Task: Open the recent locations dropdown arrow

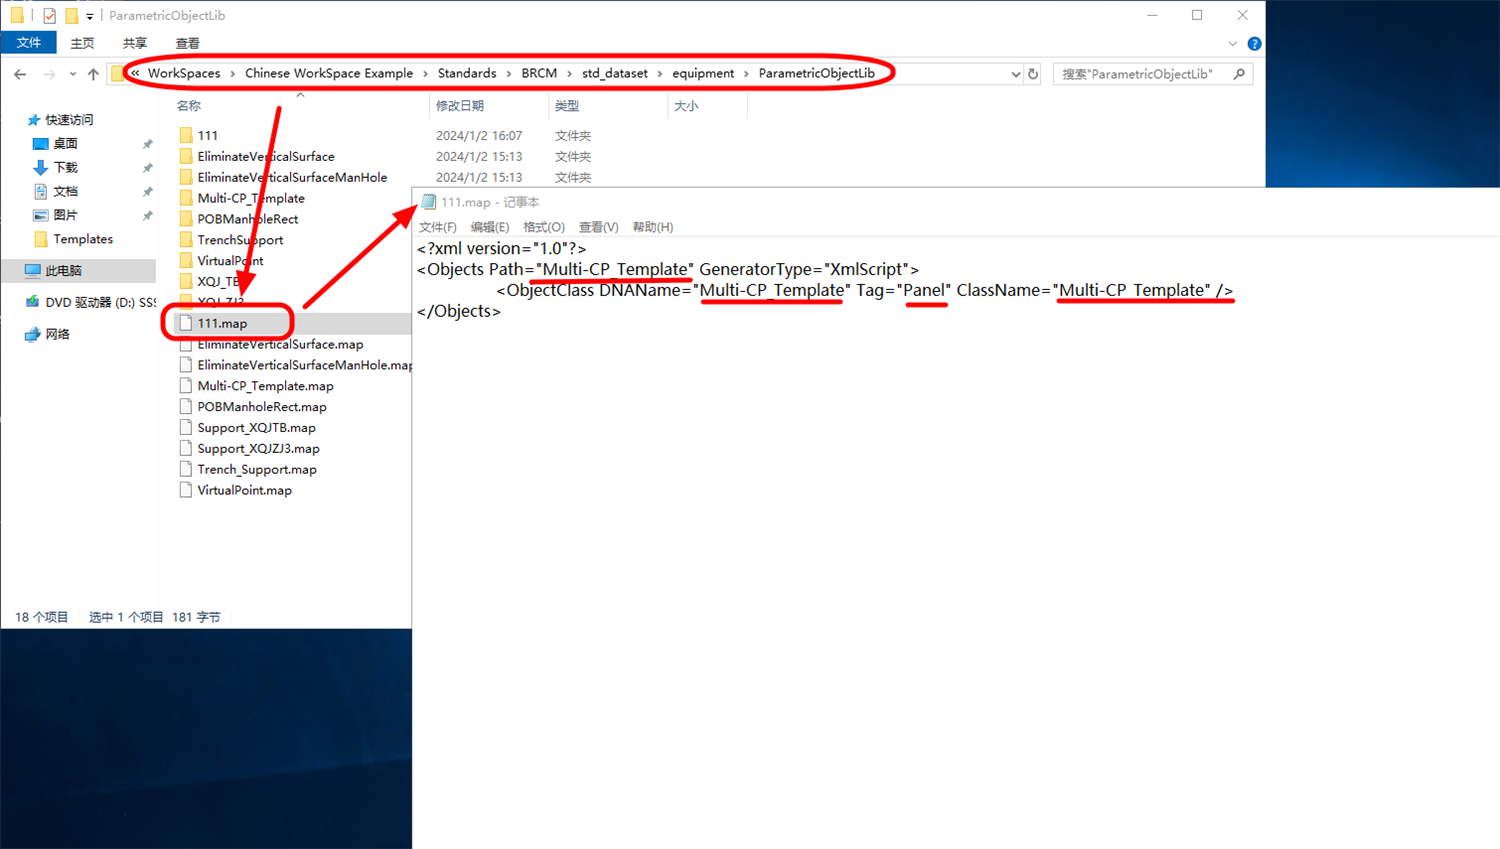Action: [72, 74]
